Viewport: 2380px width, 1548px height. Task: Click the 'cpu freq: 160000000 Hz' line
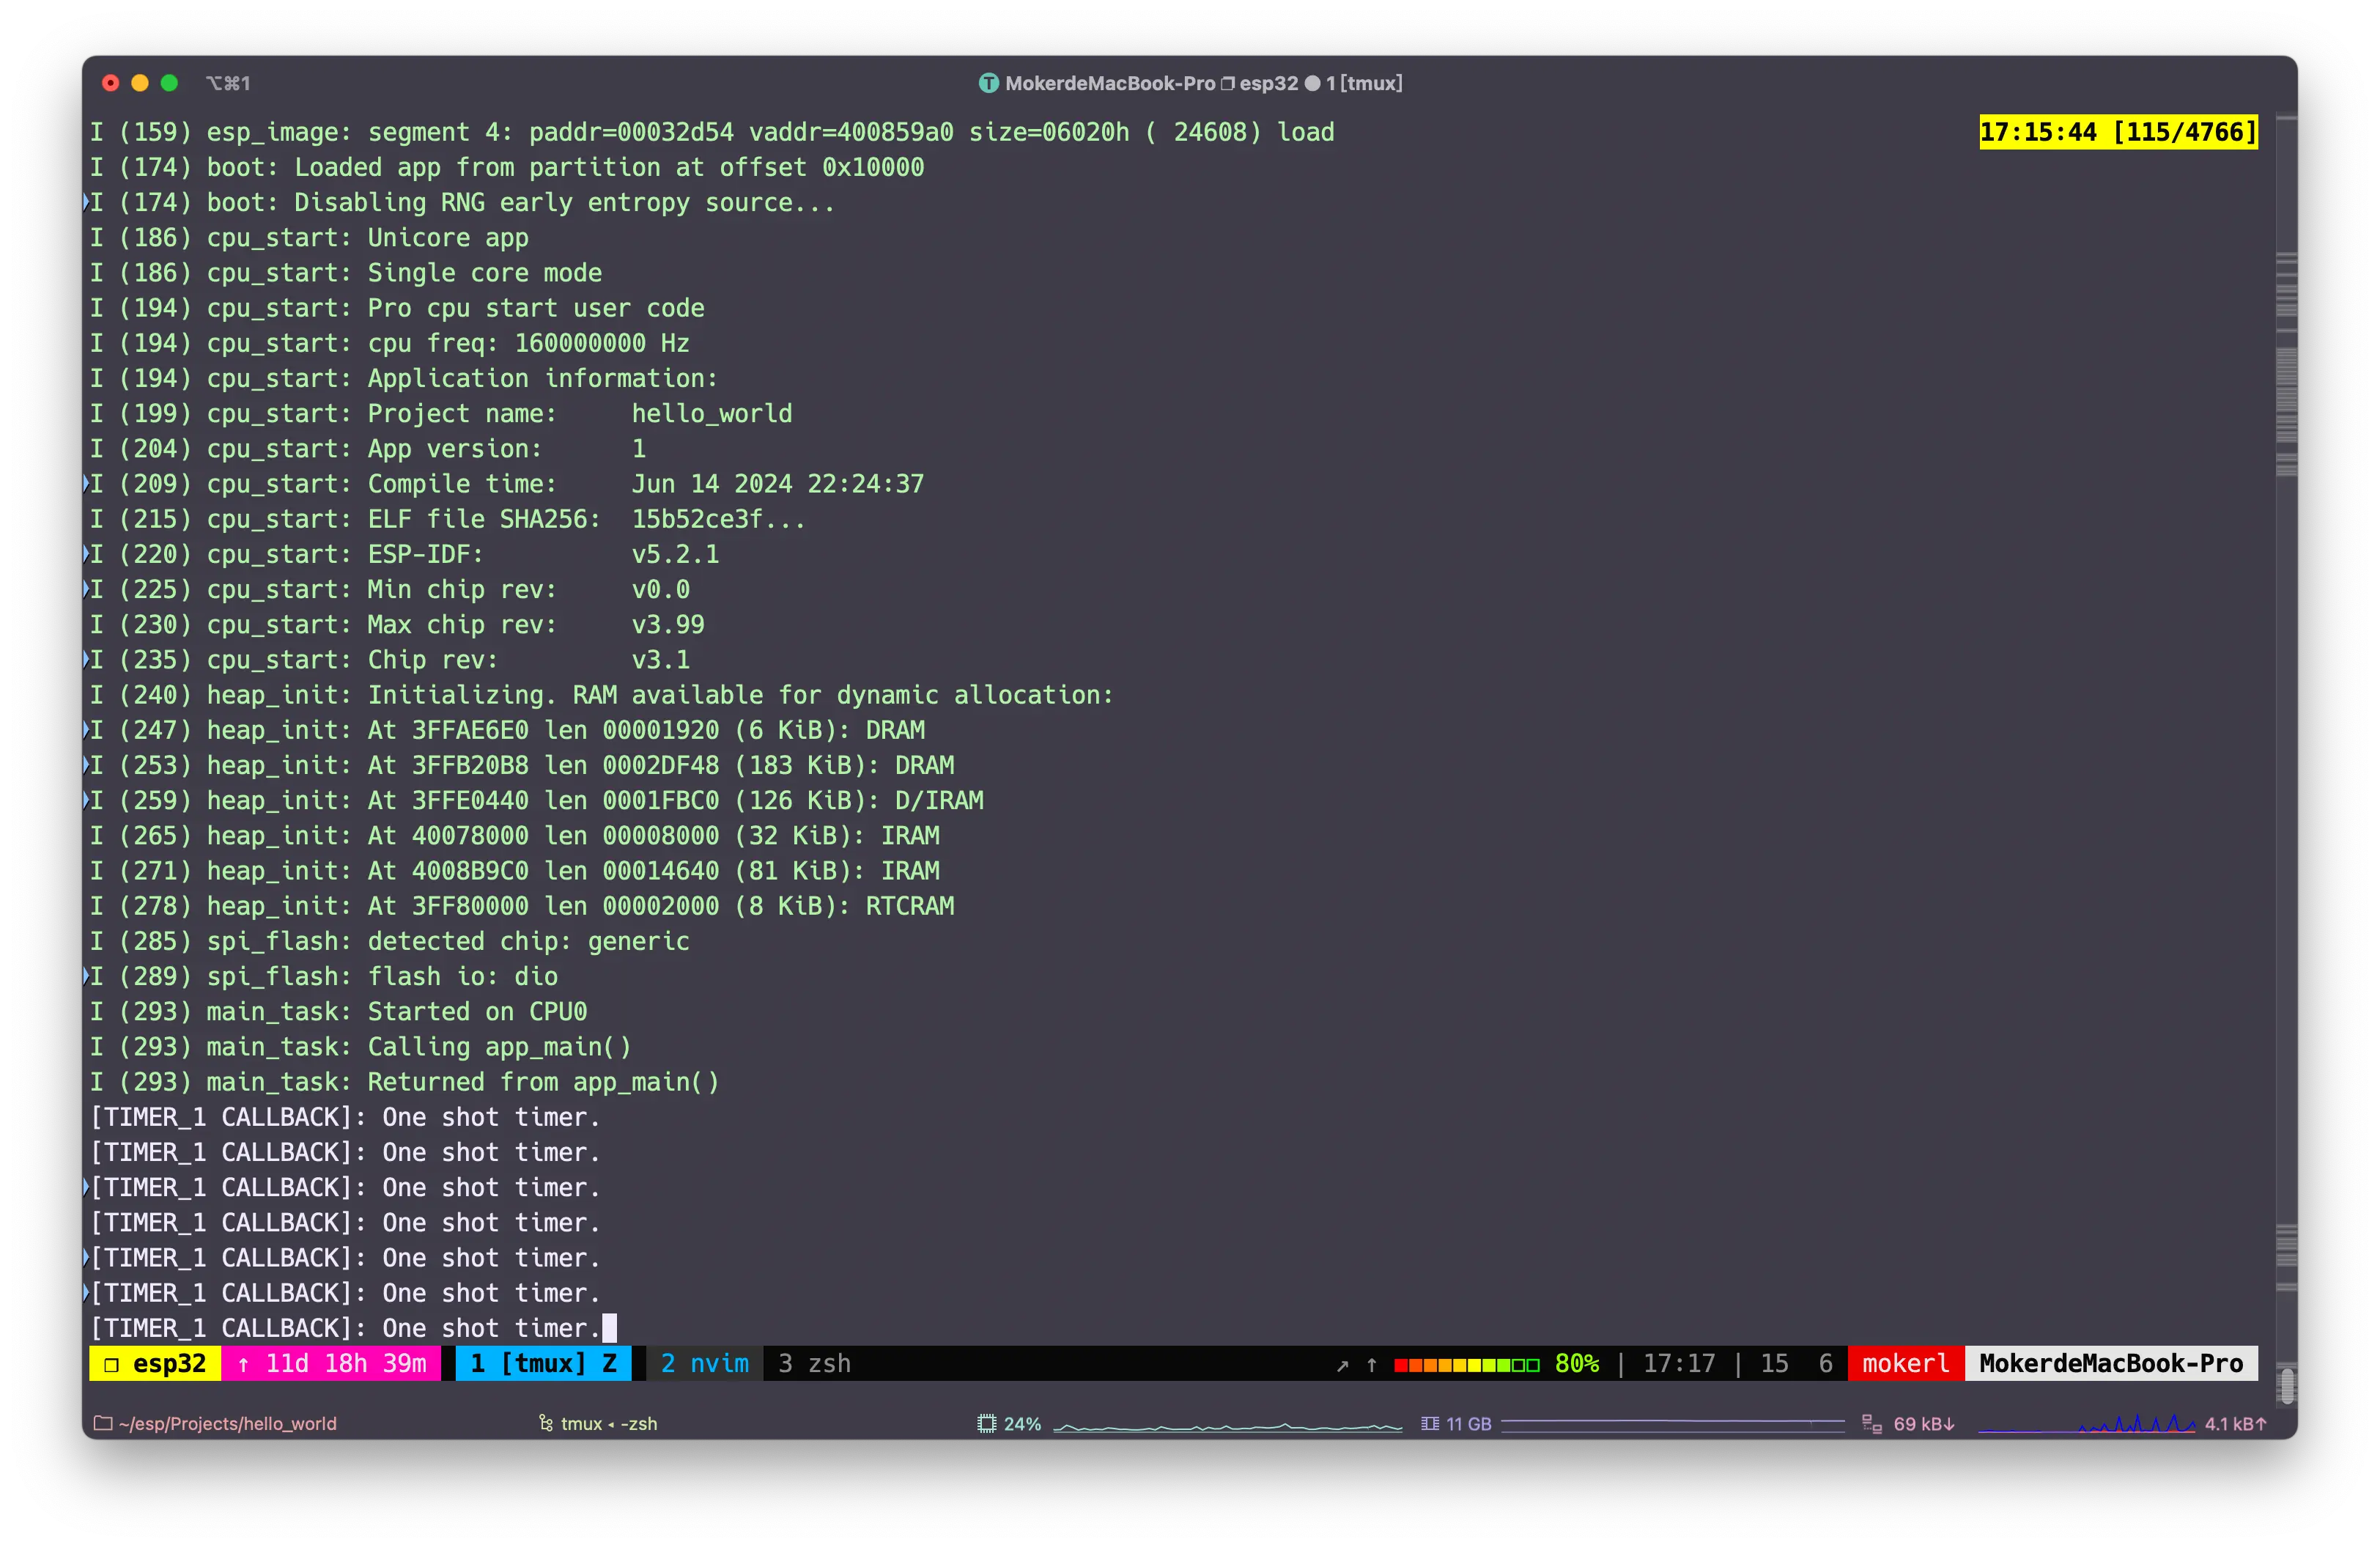tap(389, 343)
